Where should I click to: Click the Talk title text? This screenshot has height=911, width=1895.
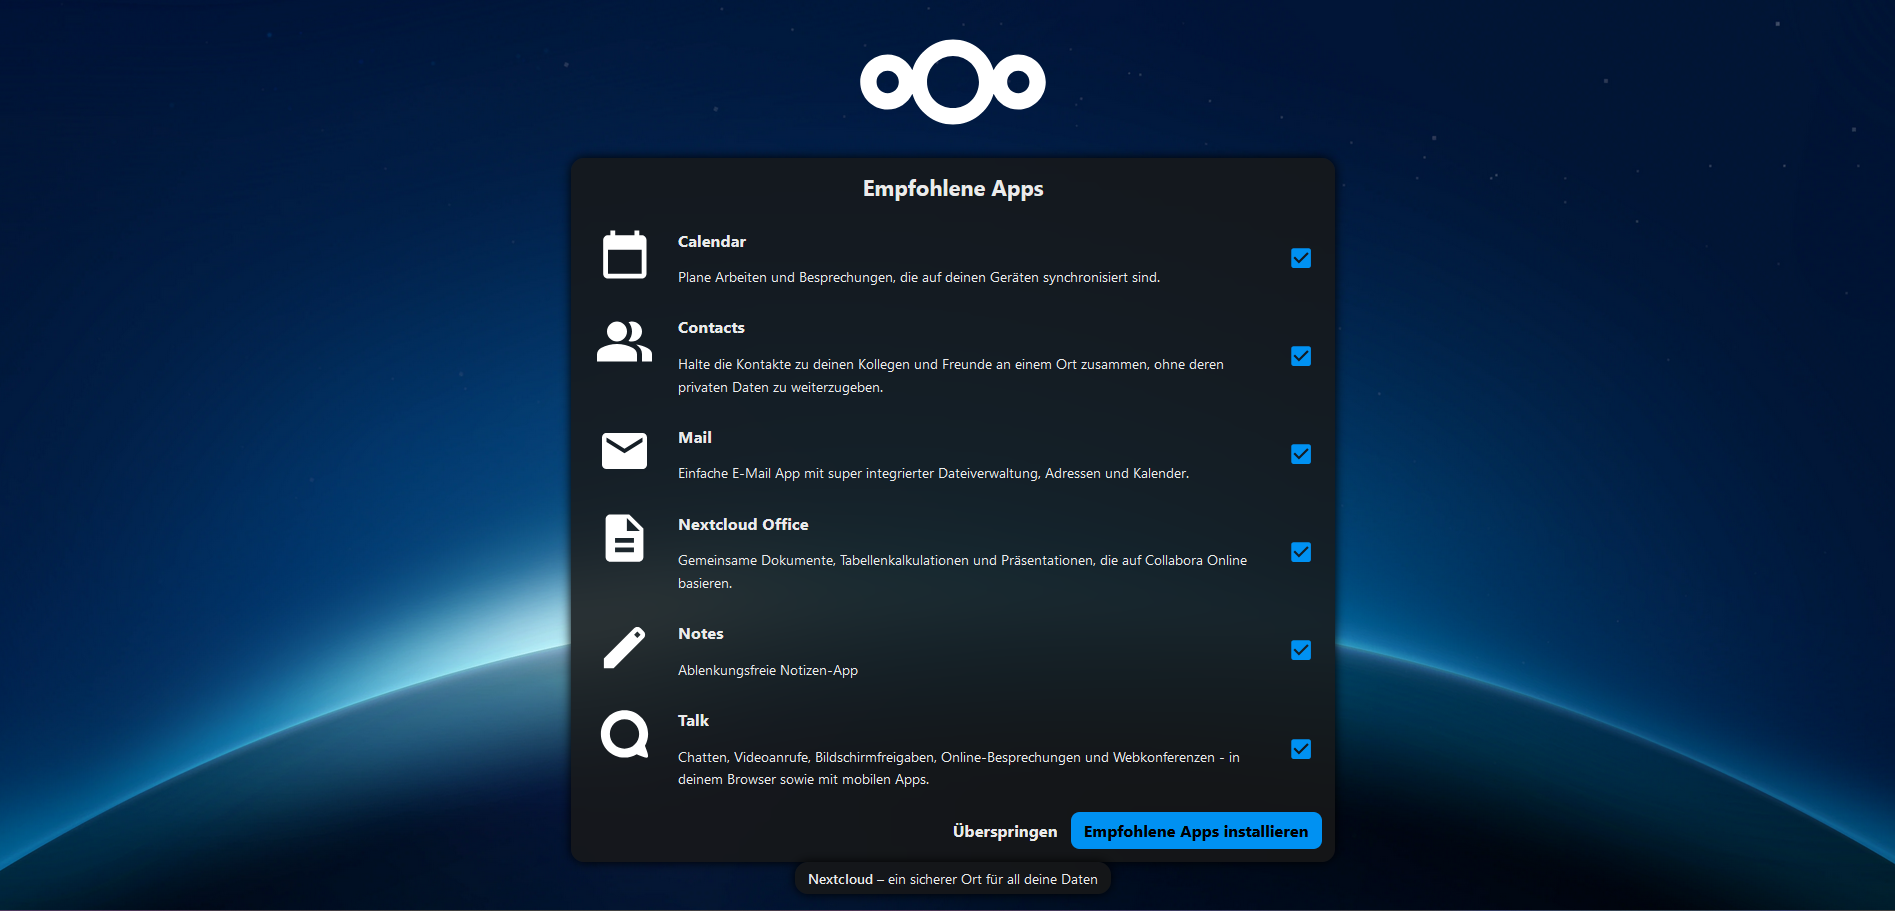click(693, 721)
